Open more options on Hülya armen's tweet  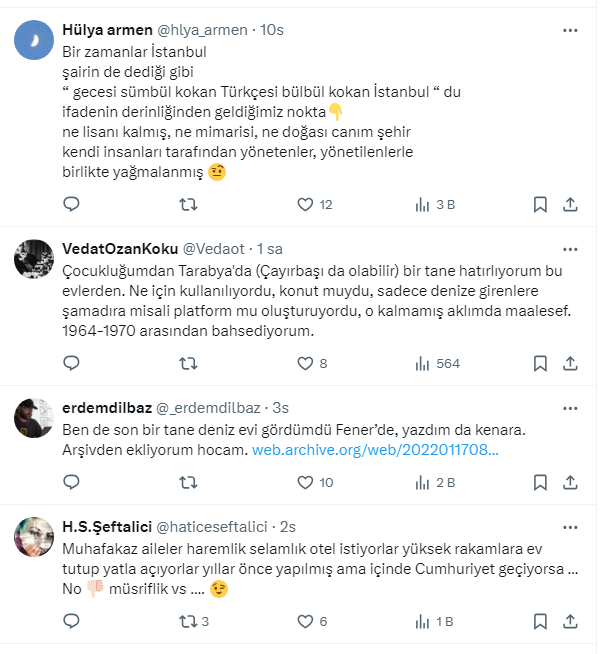[x=570, y=31]
